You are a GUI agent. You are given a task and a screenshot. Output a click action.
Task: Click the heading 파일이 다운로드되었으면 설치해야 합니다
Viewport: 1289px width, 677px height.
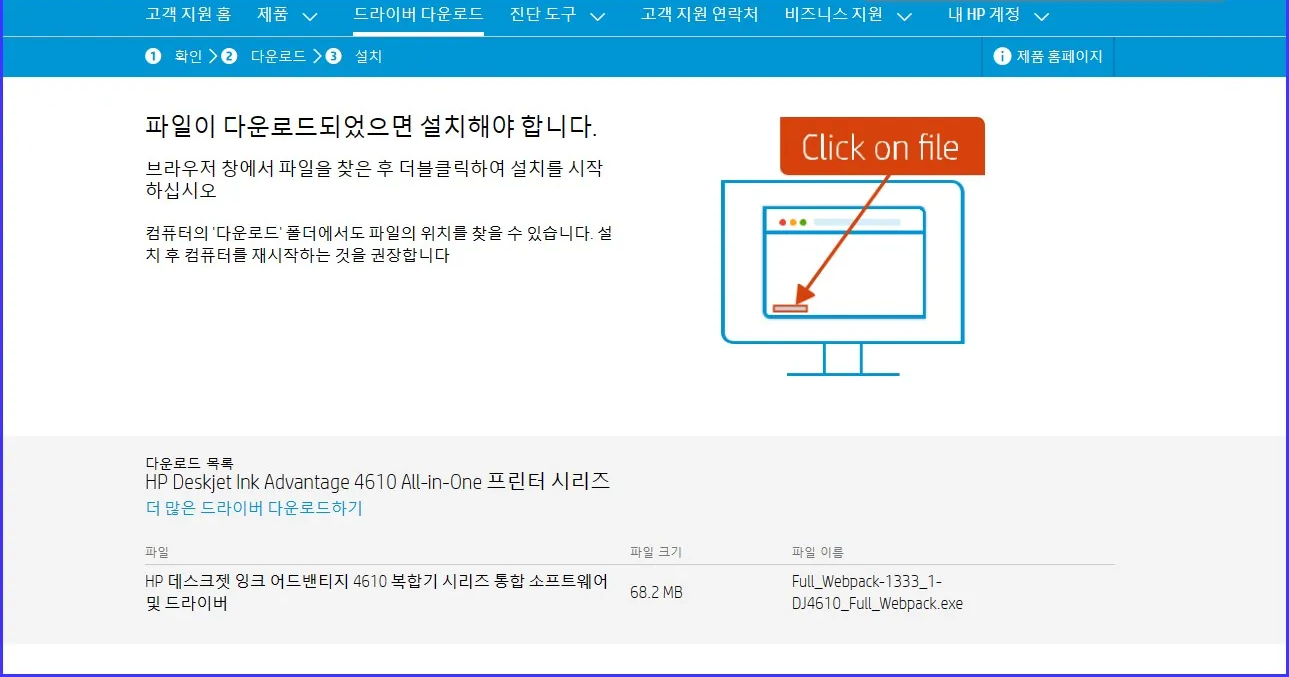pyautogui.click(x=371, y=128)
